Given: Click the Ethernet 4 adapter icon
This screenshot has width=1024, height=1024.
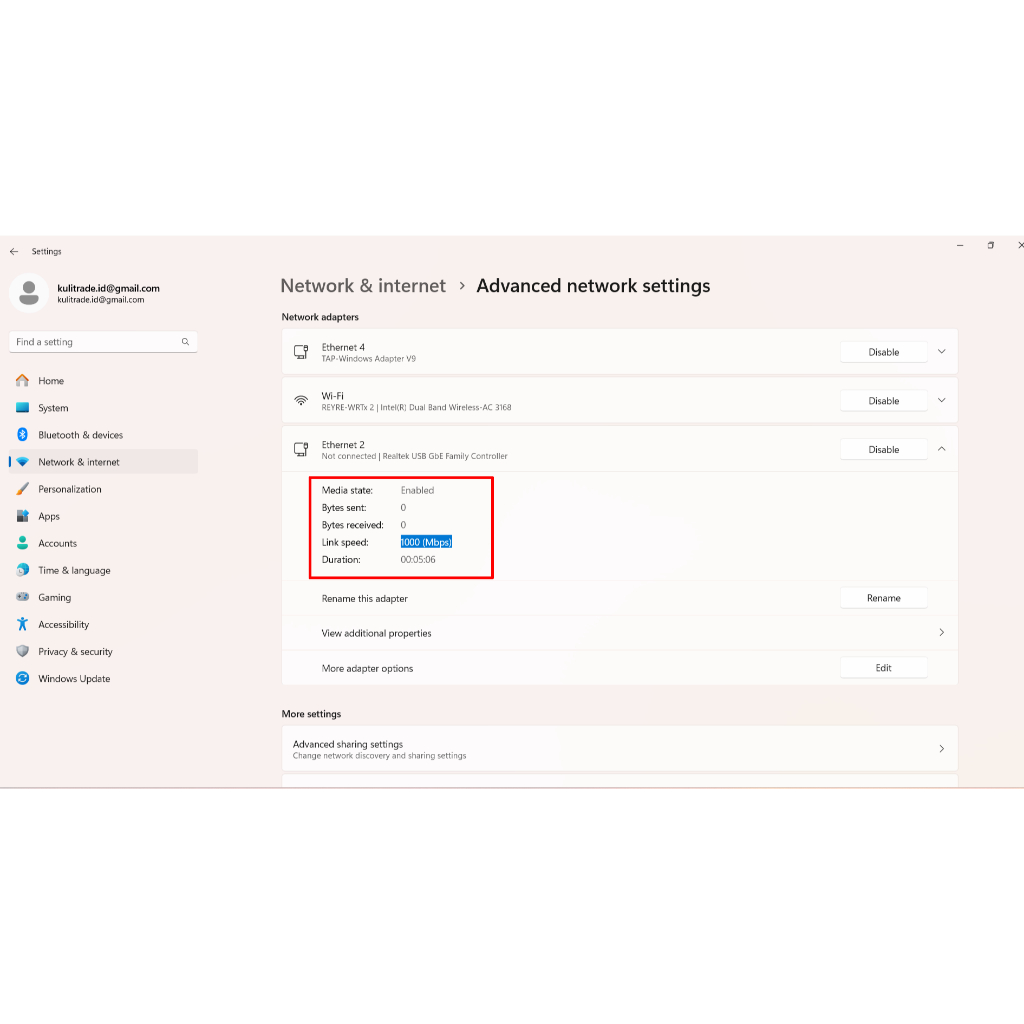Looking at the screenshot, I should 300,352.
